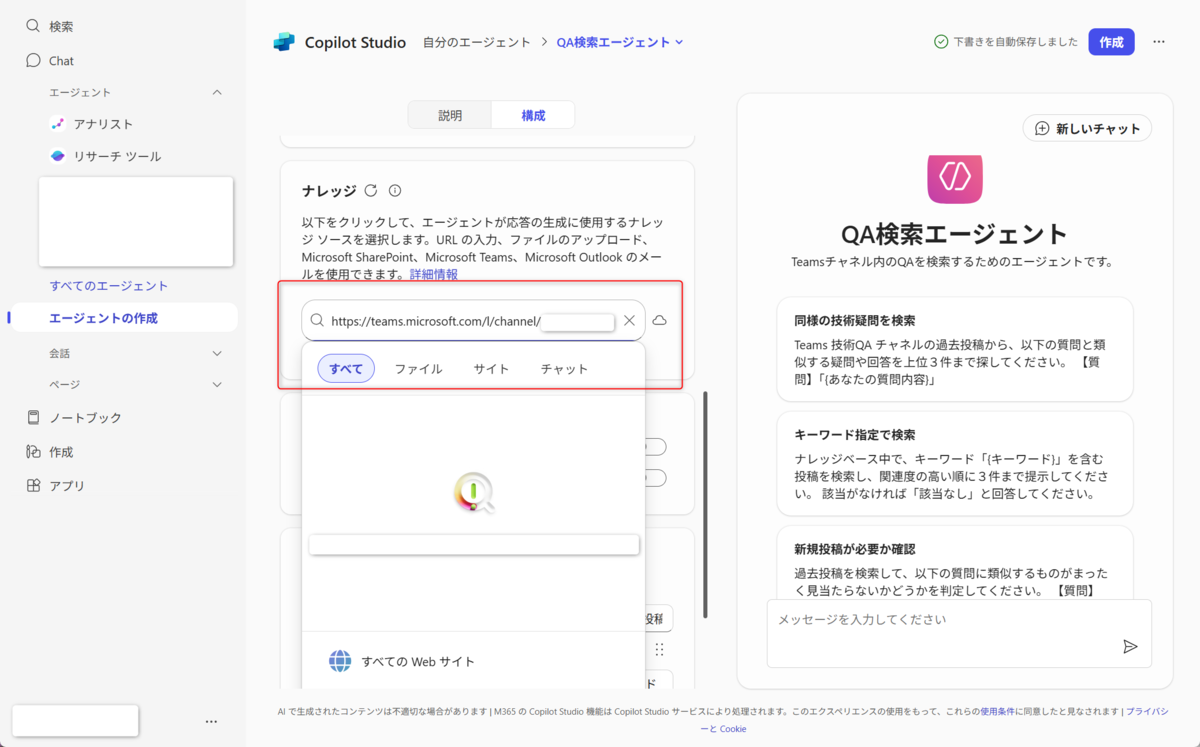Switch to the 構成 tab
1200x747 pixels.
[533, 115]
